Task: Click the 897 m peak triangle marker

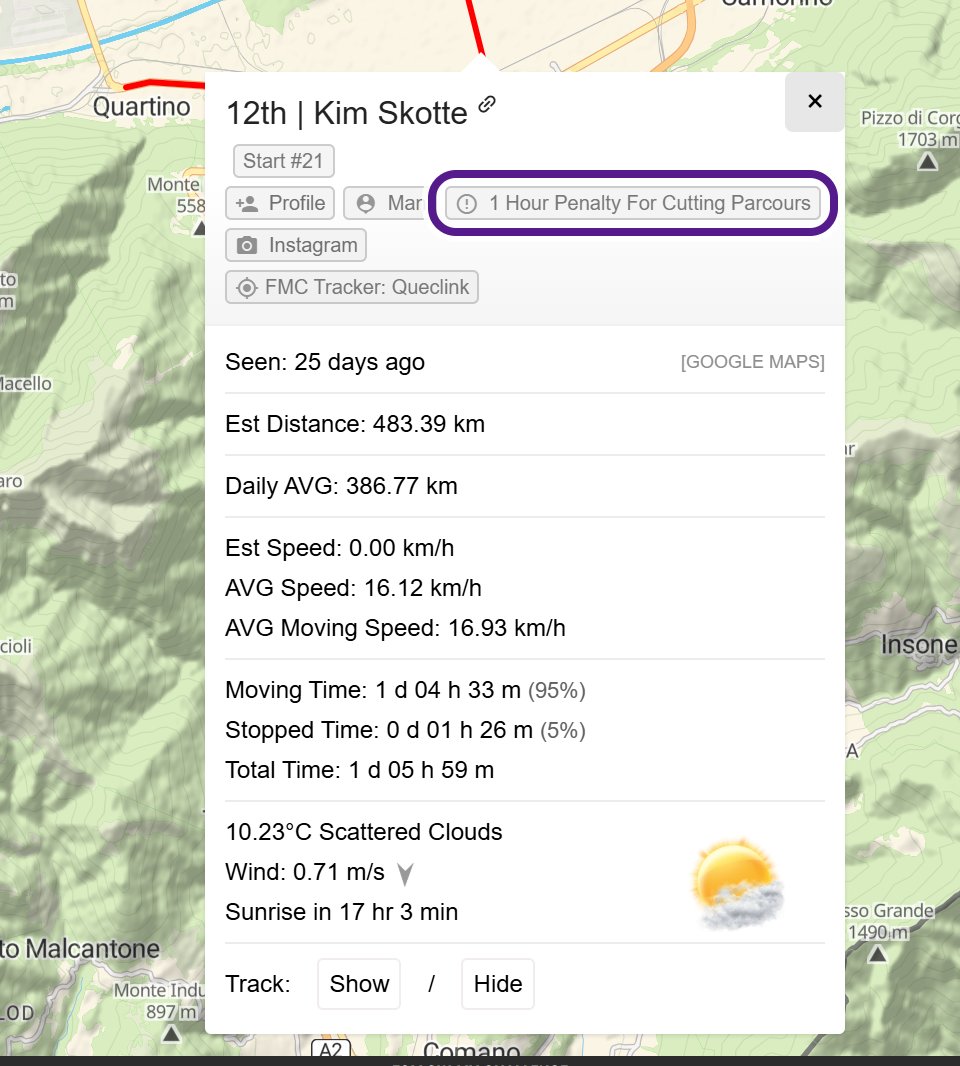Action: 171,1034
